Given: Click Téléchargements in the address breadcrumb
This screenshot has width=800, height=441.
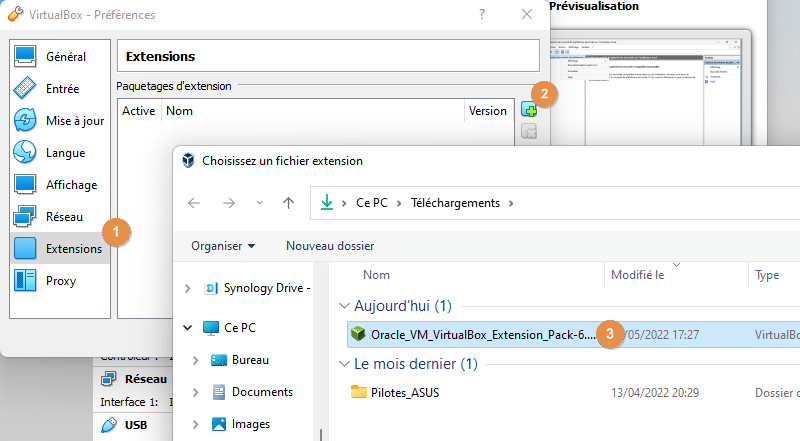Looking at the screenshot, I should pyautogui.click(x=457, y=203).
